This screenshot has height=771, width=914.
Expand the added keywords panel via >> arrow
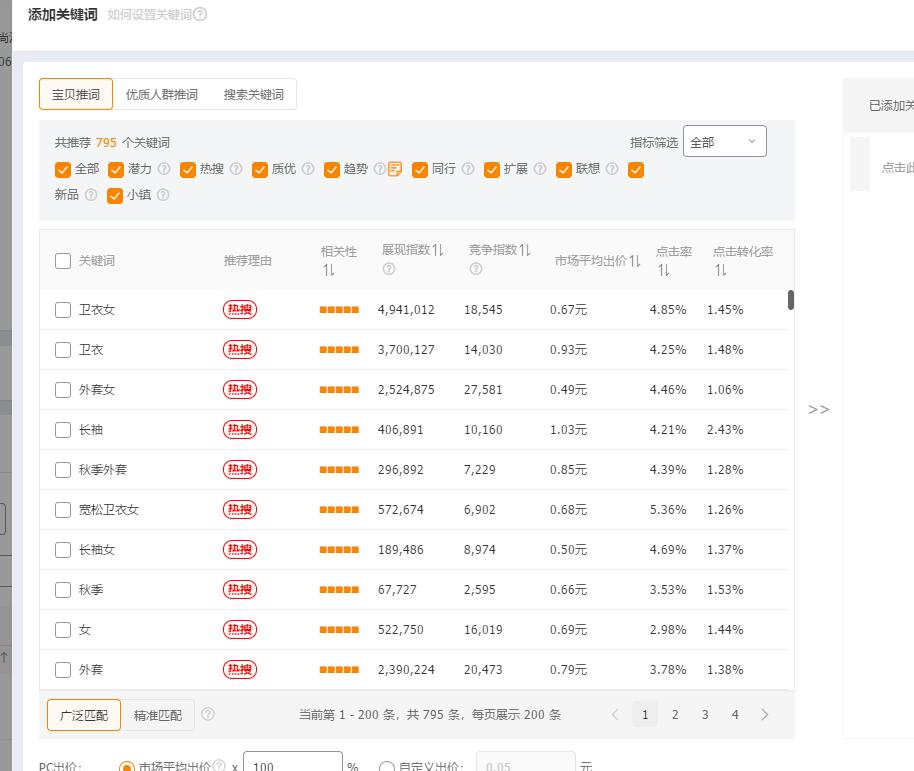pos(818,410)
